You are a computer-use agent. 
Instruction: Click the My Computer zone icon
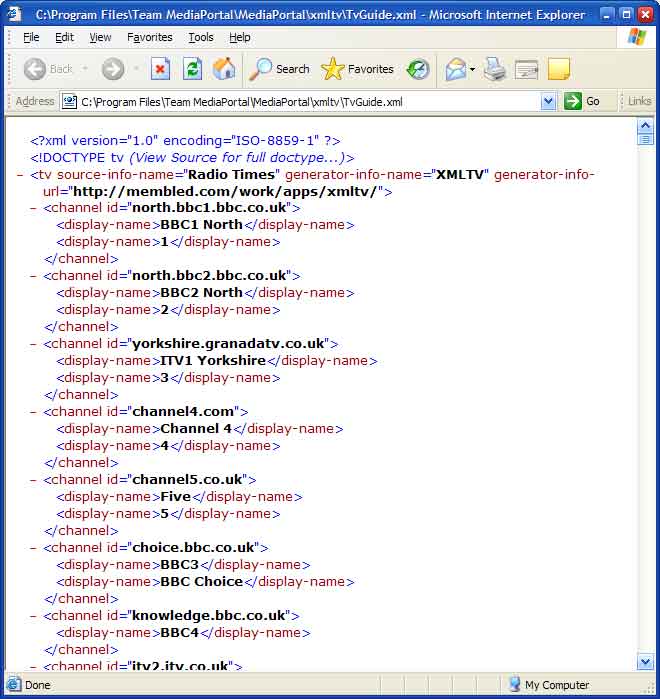[x=515, y=684]
